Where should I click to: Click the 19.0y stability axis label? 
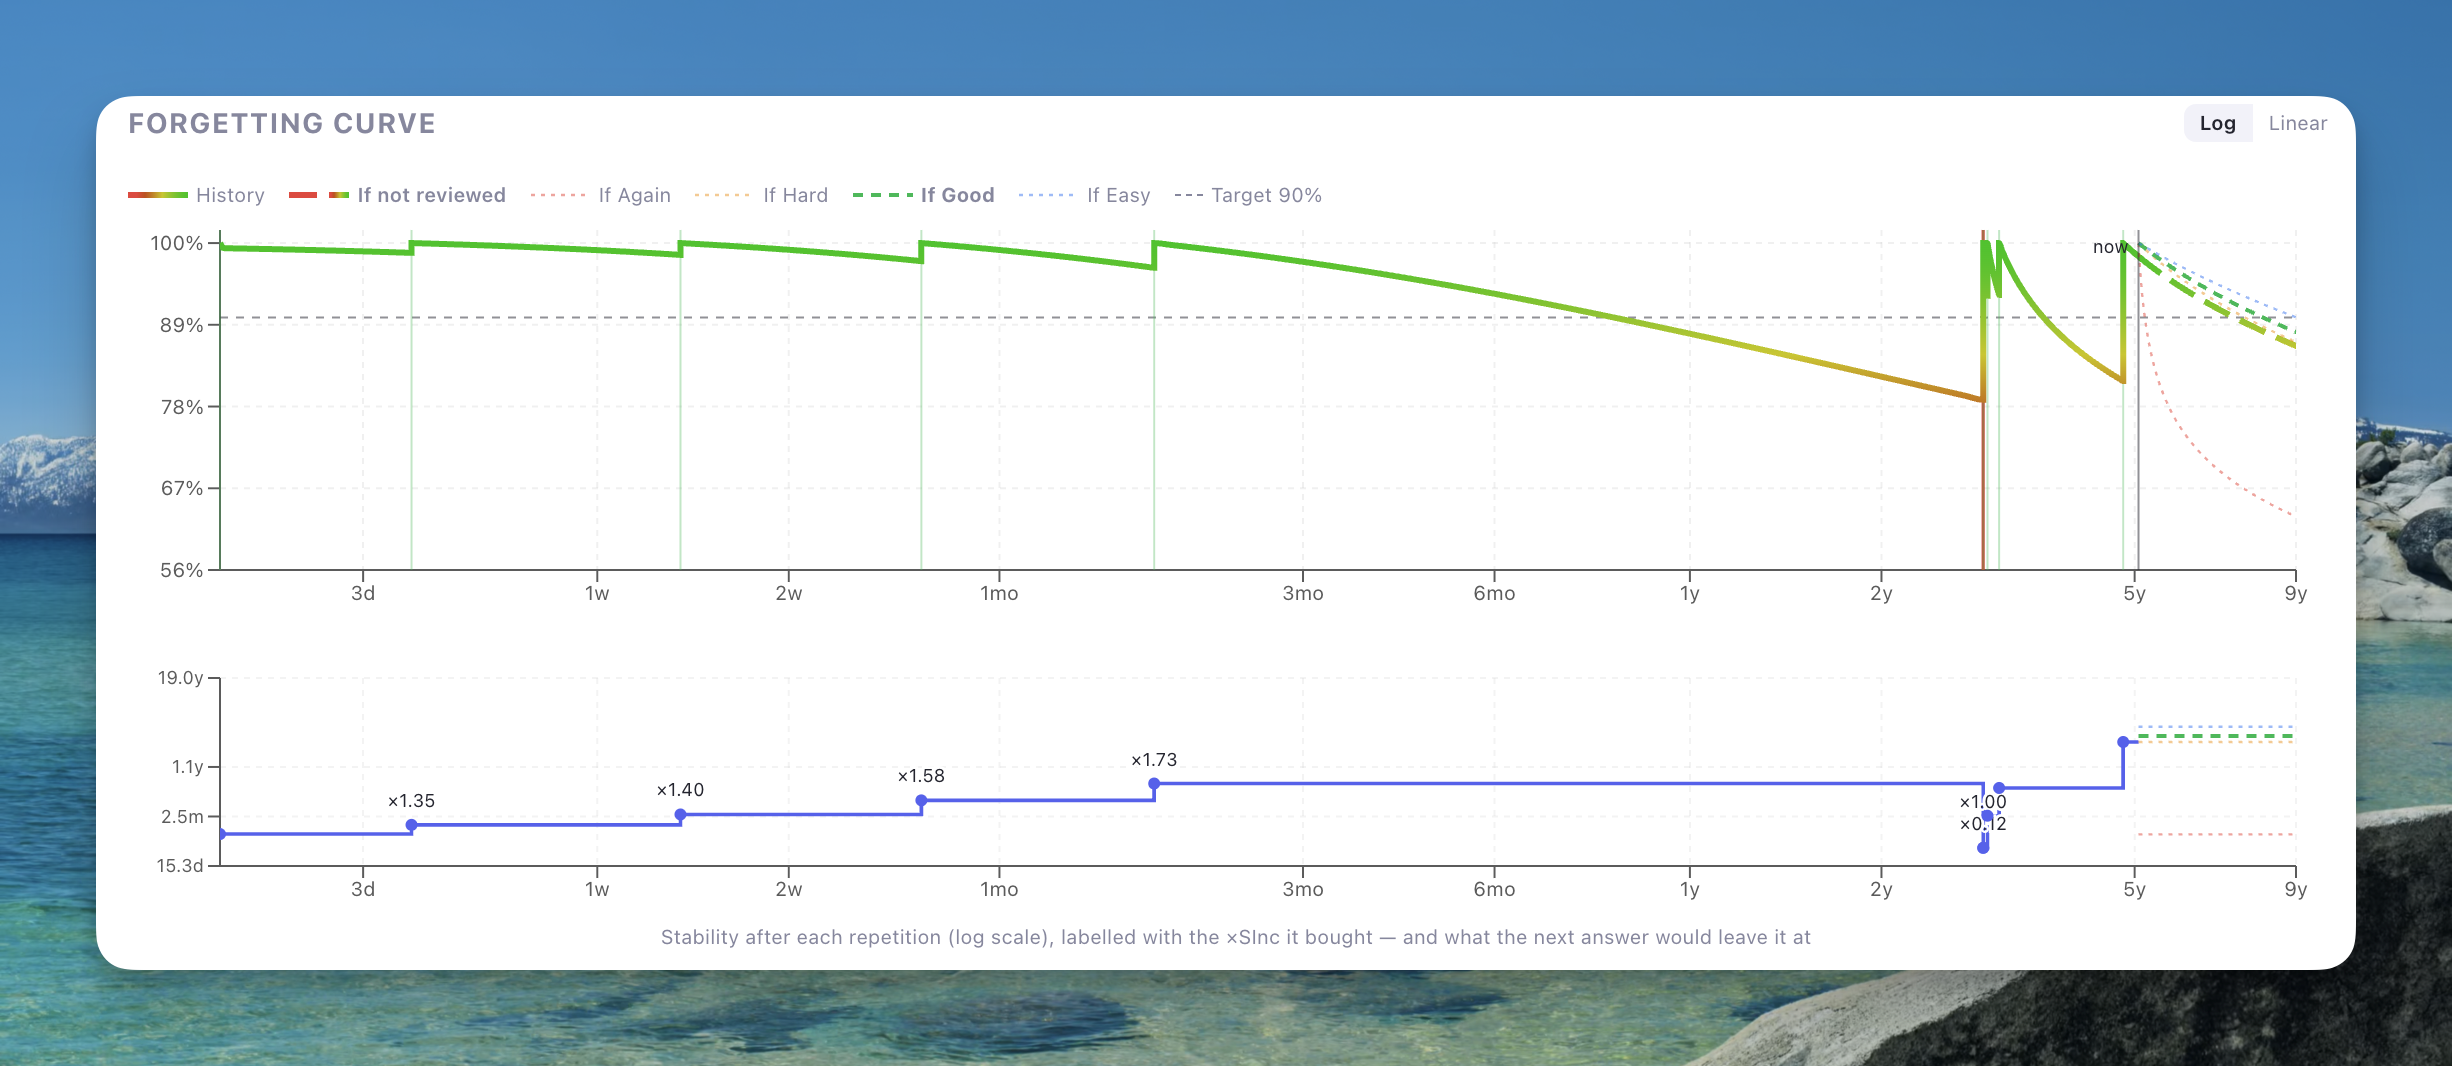tap(181, 678)
